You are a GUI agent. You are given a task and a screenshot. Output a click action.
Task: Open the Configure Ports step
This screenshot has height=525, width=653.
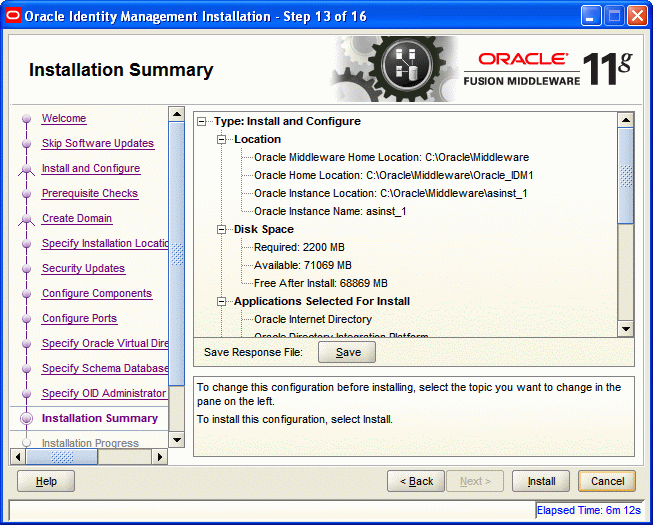coord(79,318)
